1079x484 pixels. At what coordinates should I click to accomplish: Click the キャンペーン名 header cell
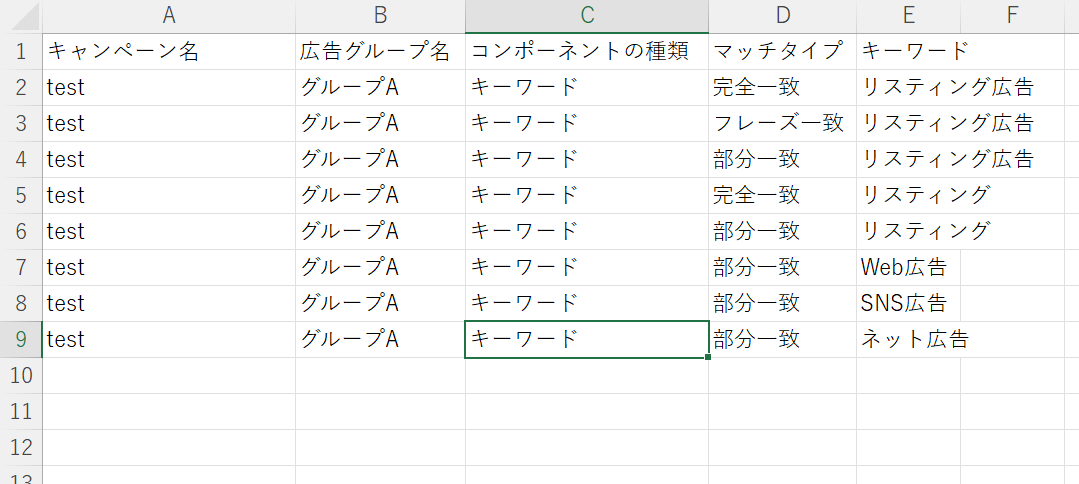pyautogui.click(x=169, y=52)
